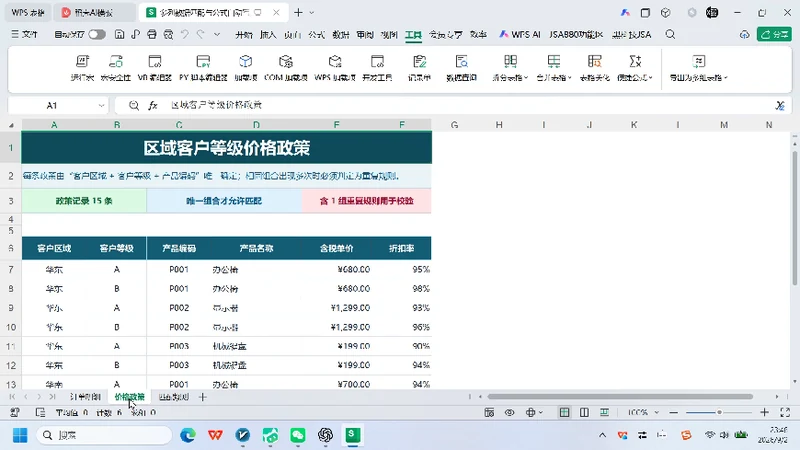The height and width of the screenshot is (450, 800).
Task: Click the fx insert function icon
Action: coord(153,105)
